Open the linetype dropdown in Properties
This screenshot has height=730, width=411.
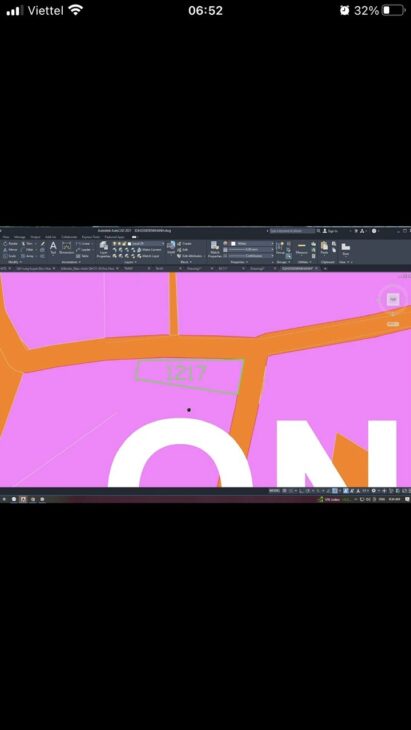[x=251, y=256]
